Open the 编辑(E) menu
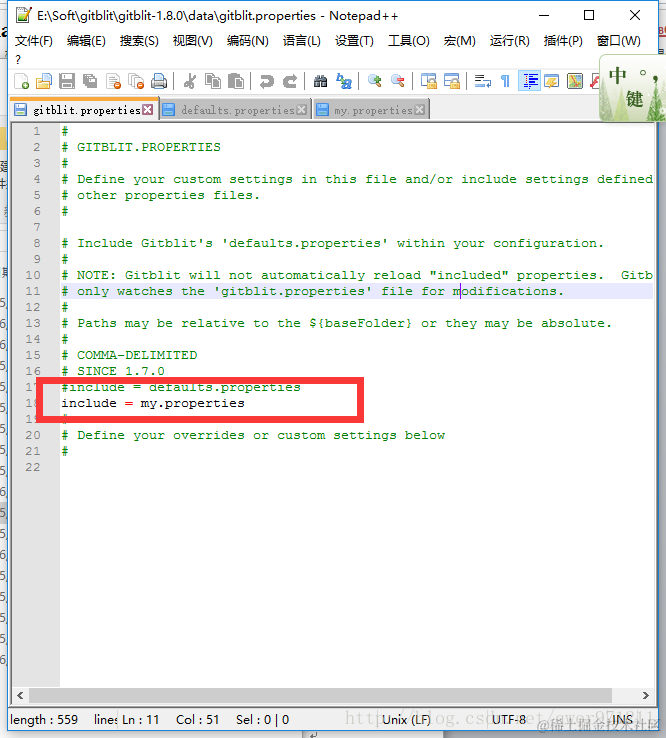This screenshot has height=738, width=666. pyautogui.click(x=86, y=41)
